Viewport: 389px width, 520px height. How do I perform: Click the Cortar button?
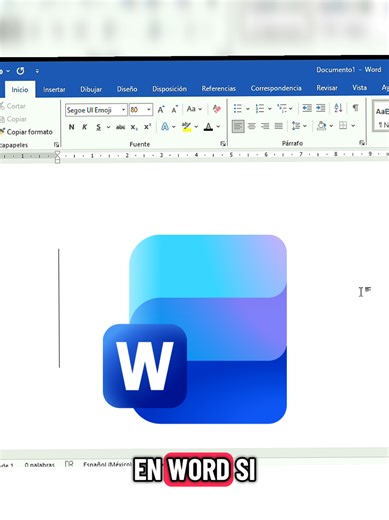point(13,106)
